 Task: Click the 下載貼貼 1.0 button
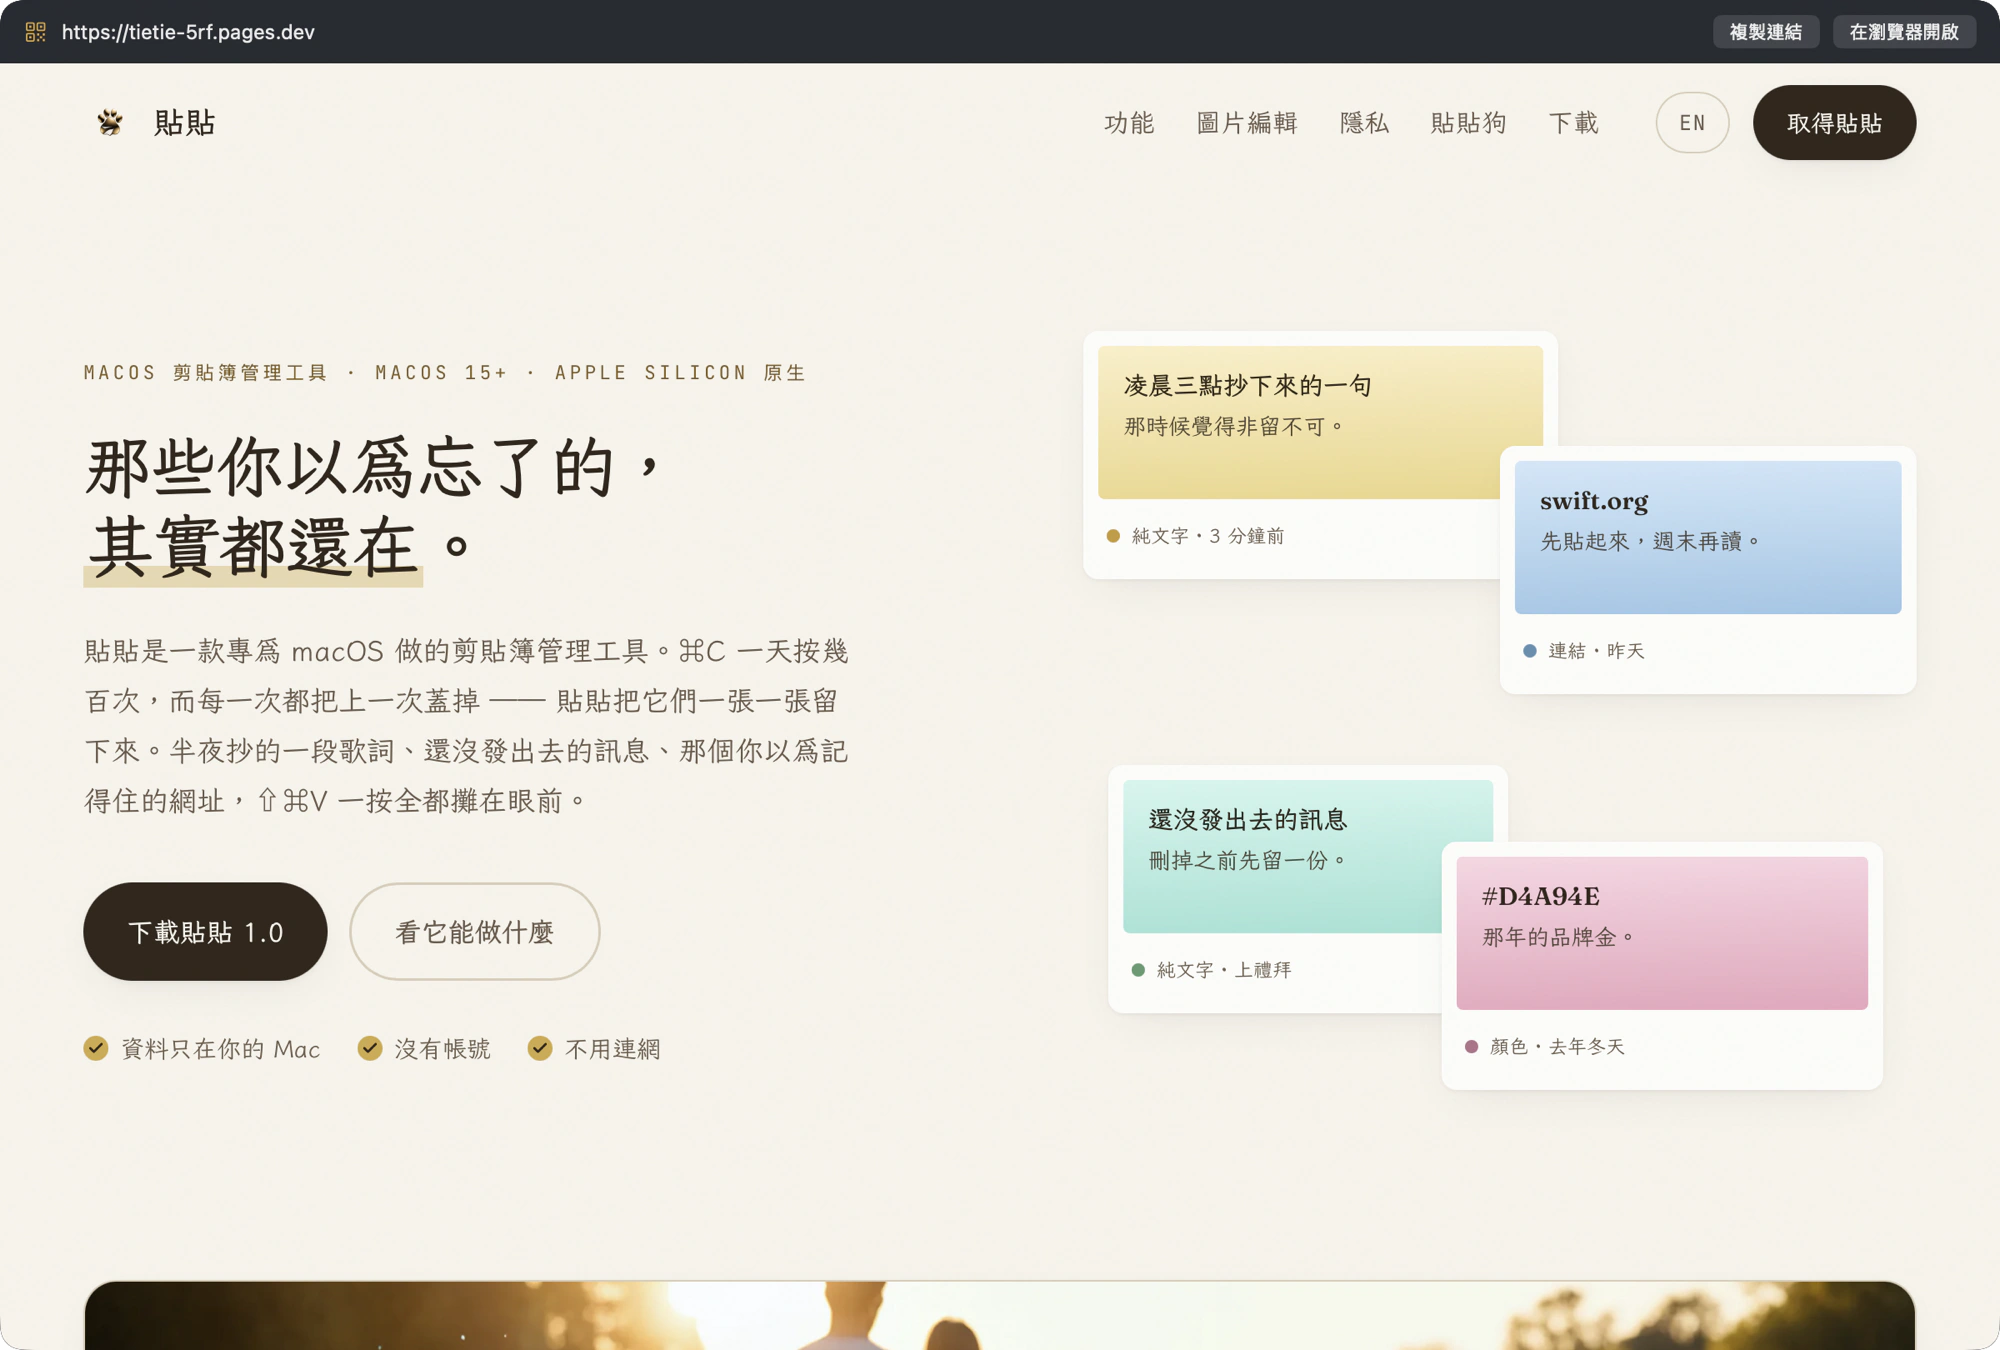tap(205, 931)
